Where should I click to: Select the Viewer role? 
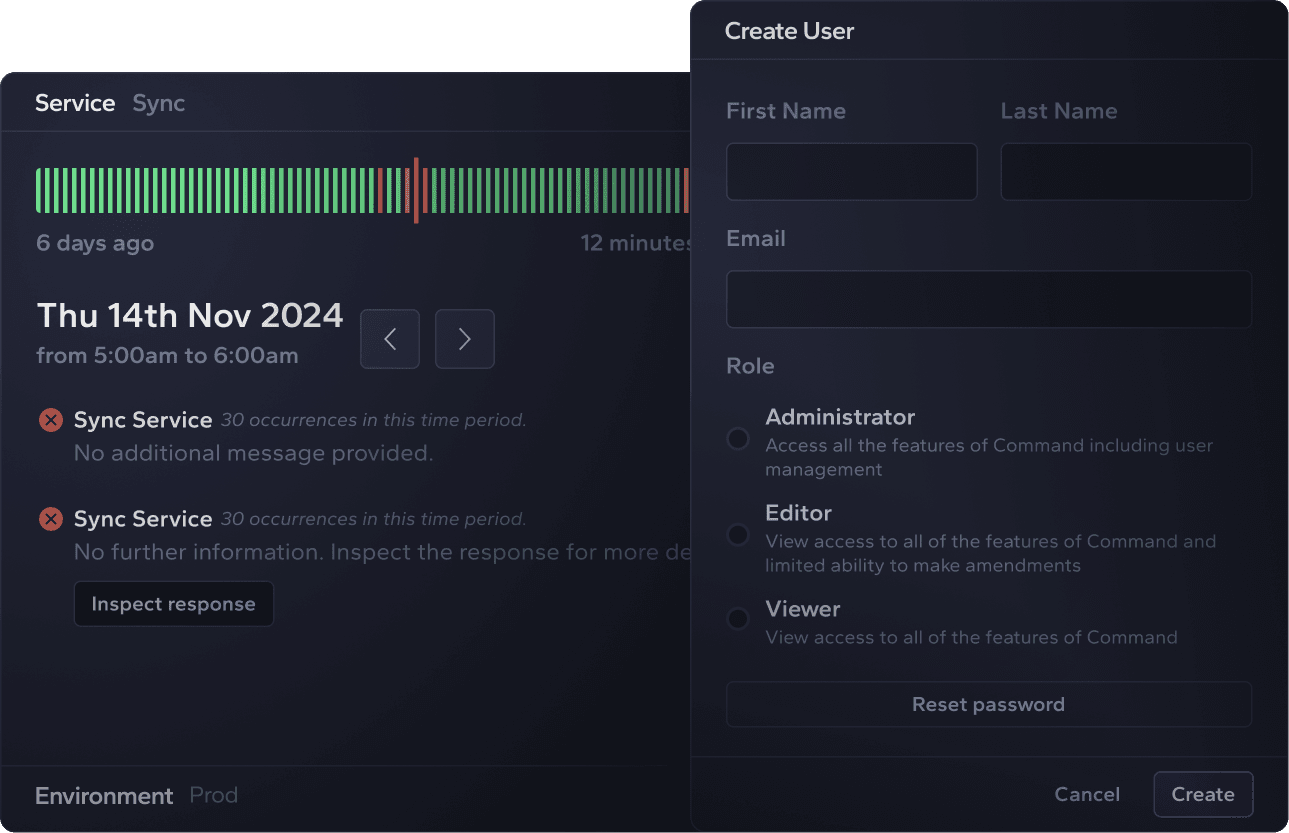click(737, 619)
